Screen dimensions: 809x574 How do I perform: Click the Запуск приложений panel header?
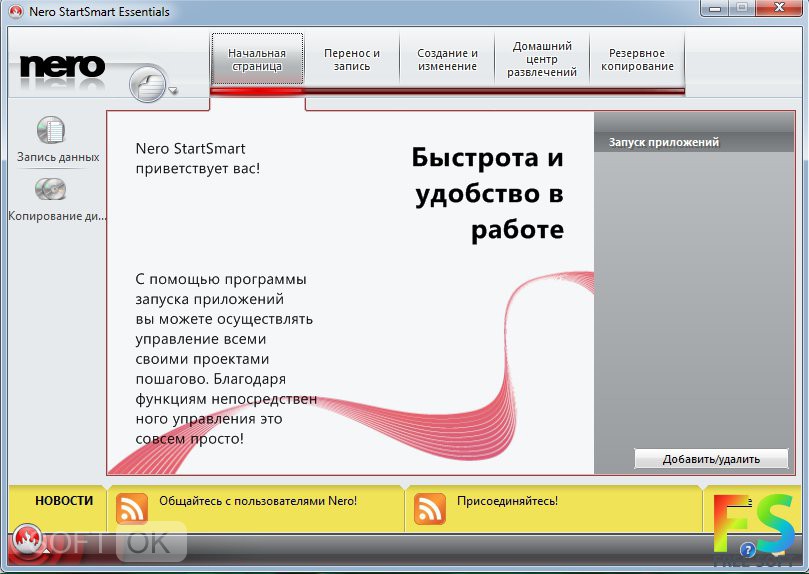click(694, 142)
